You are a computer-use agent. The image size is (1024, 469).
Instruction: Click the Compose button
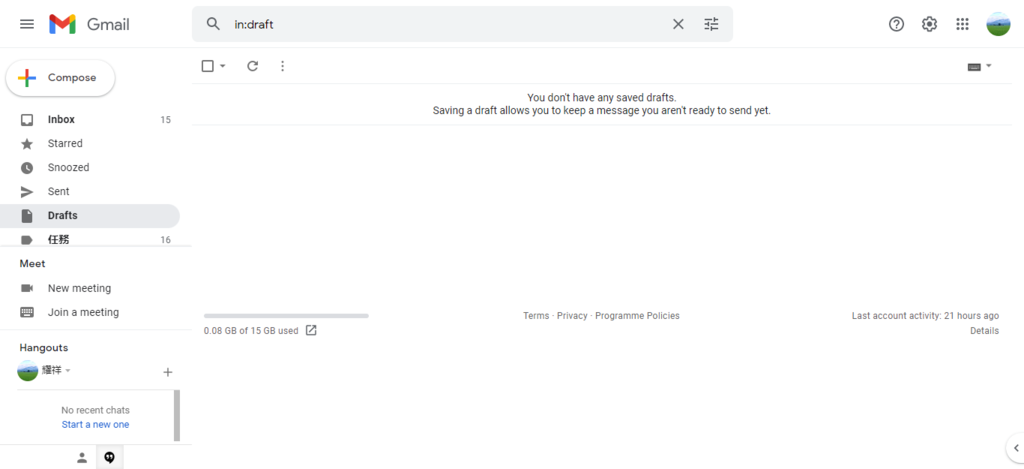click(60, 78)
